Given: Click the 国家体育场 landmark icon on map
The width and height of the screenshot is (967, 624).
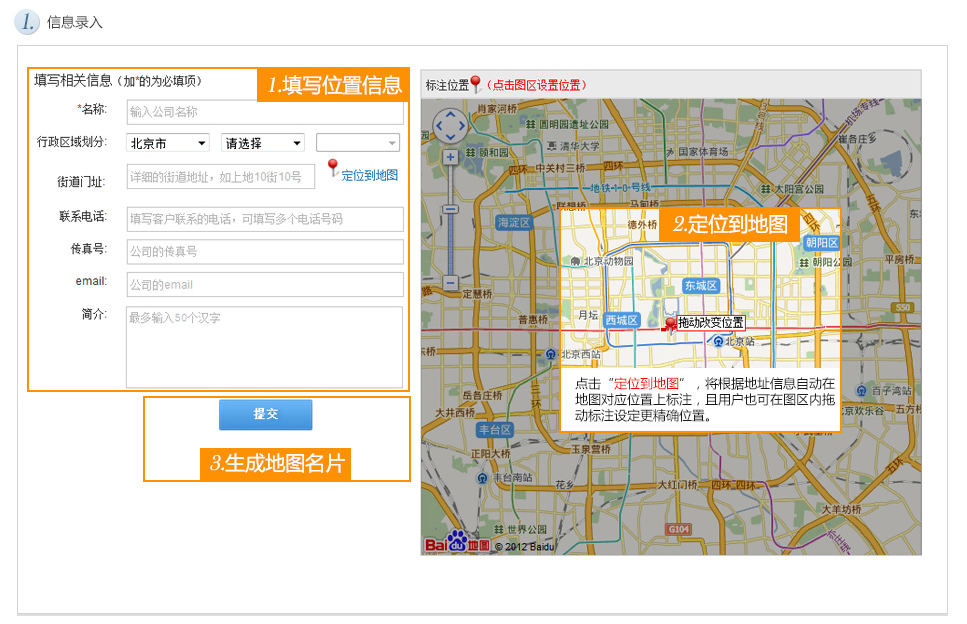Looking at the screenshot, I should click(670, 152).
